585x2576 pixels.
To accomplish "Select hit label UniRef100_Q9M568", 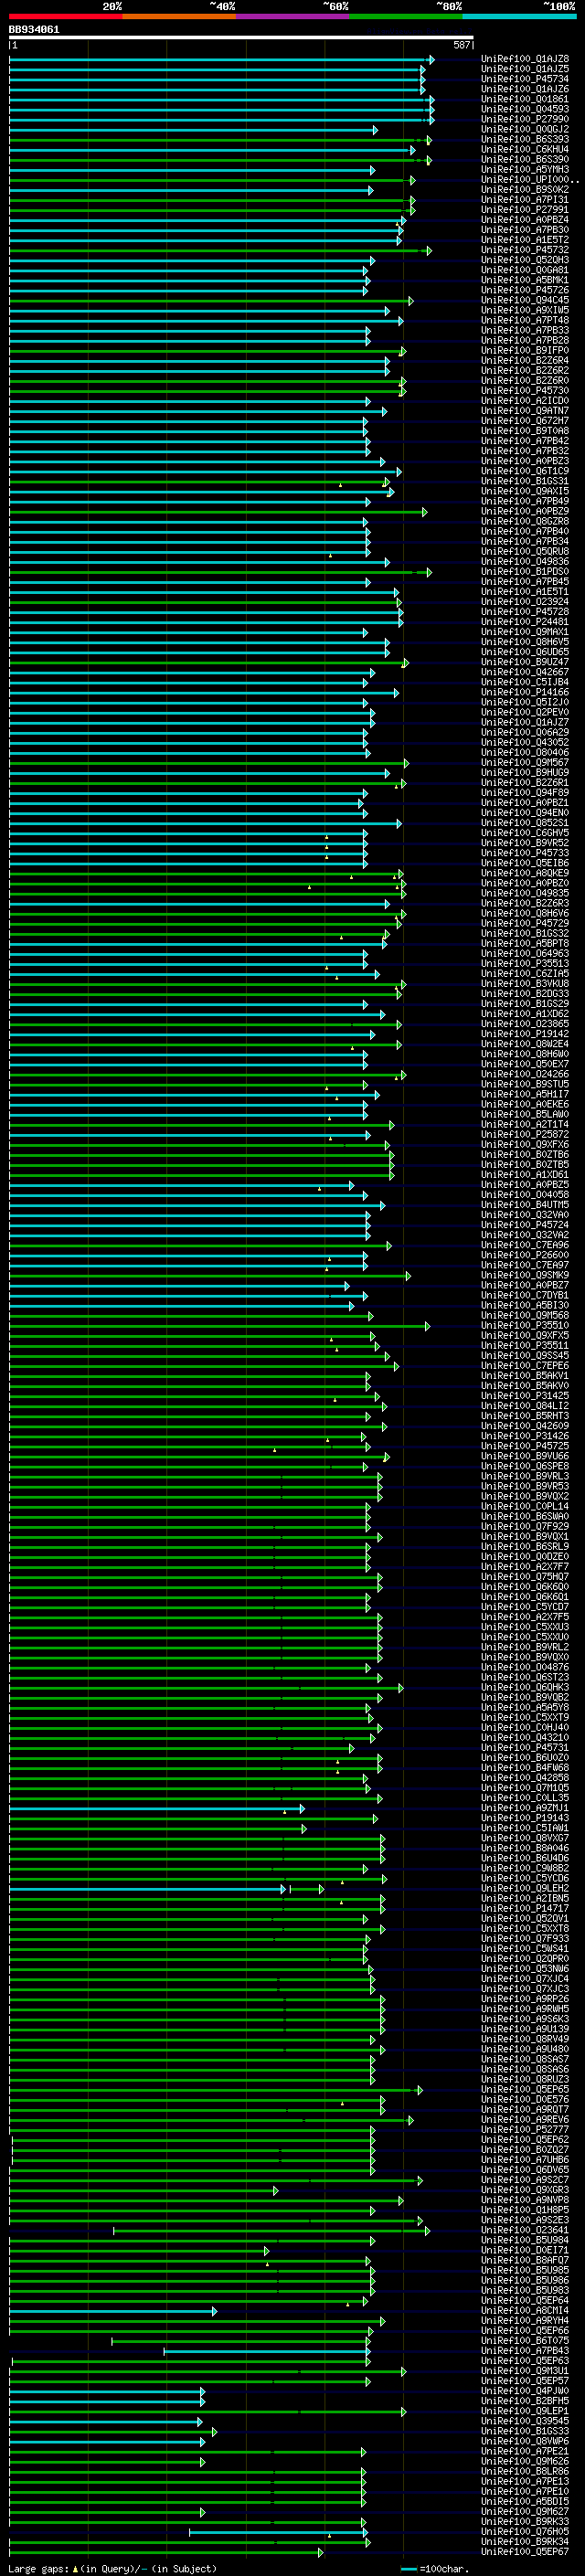I will coord(525,1315).
